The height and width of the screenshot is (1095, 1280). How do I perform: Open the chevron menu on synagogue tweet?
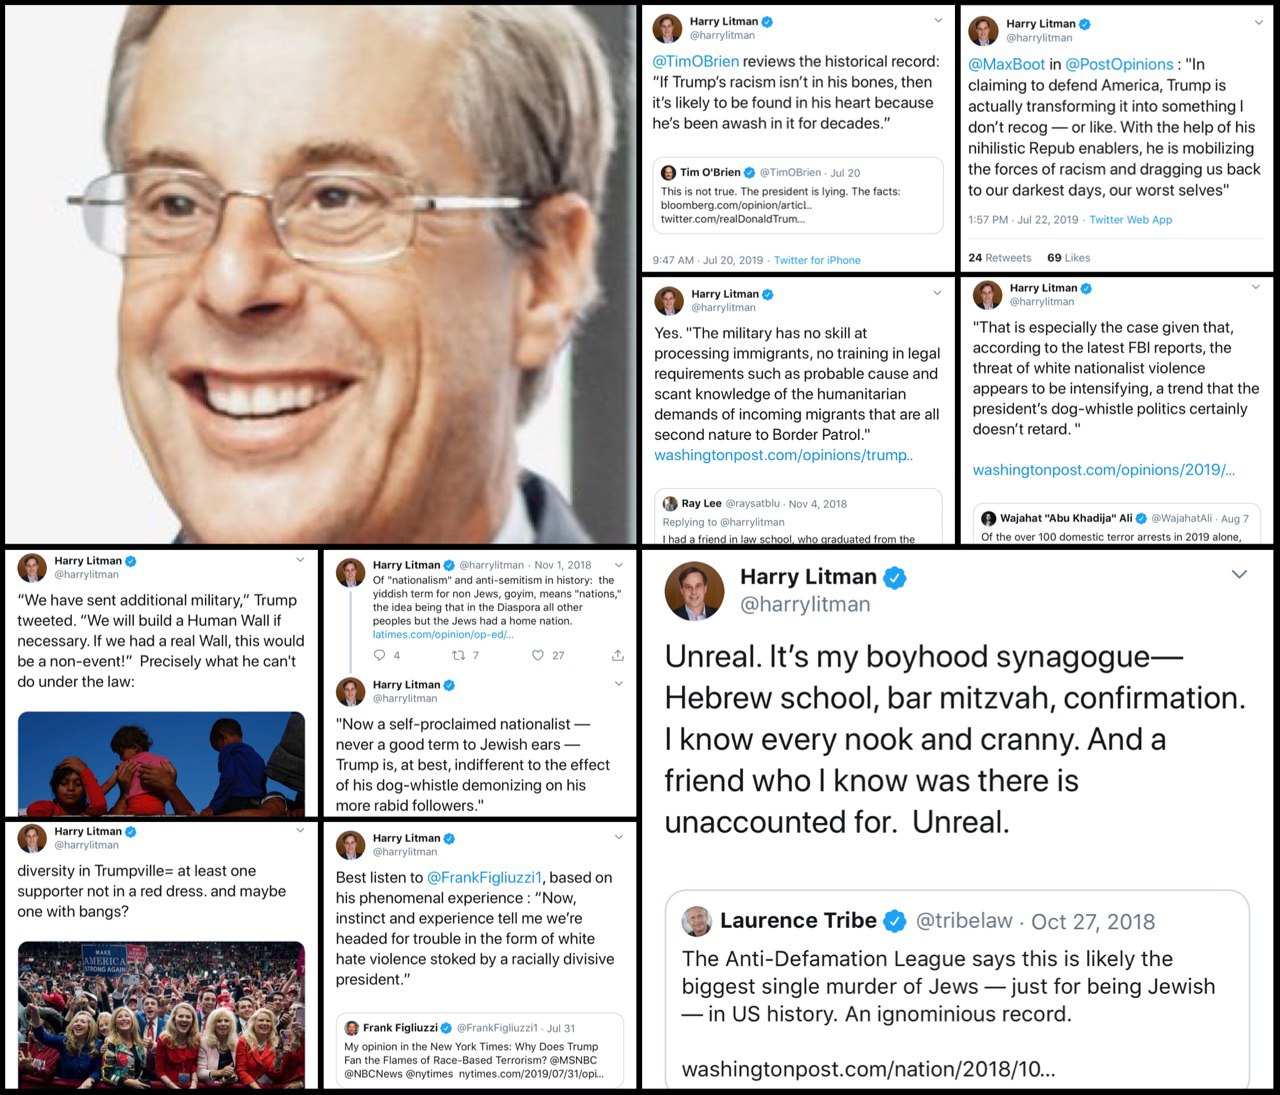1239,574
